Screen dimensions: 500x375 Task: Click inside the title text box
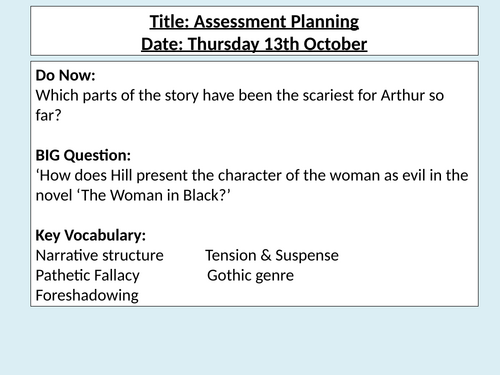254,31
